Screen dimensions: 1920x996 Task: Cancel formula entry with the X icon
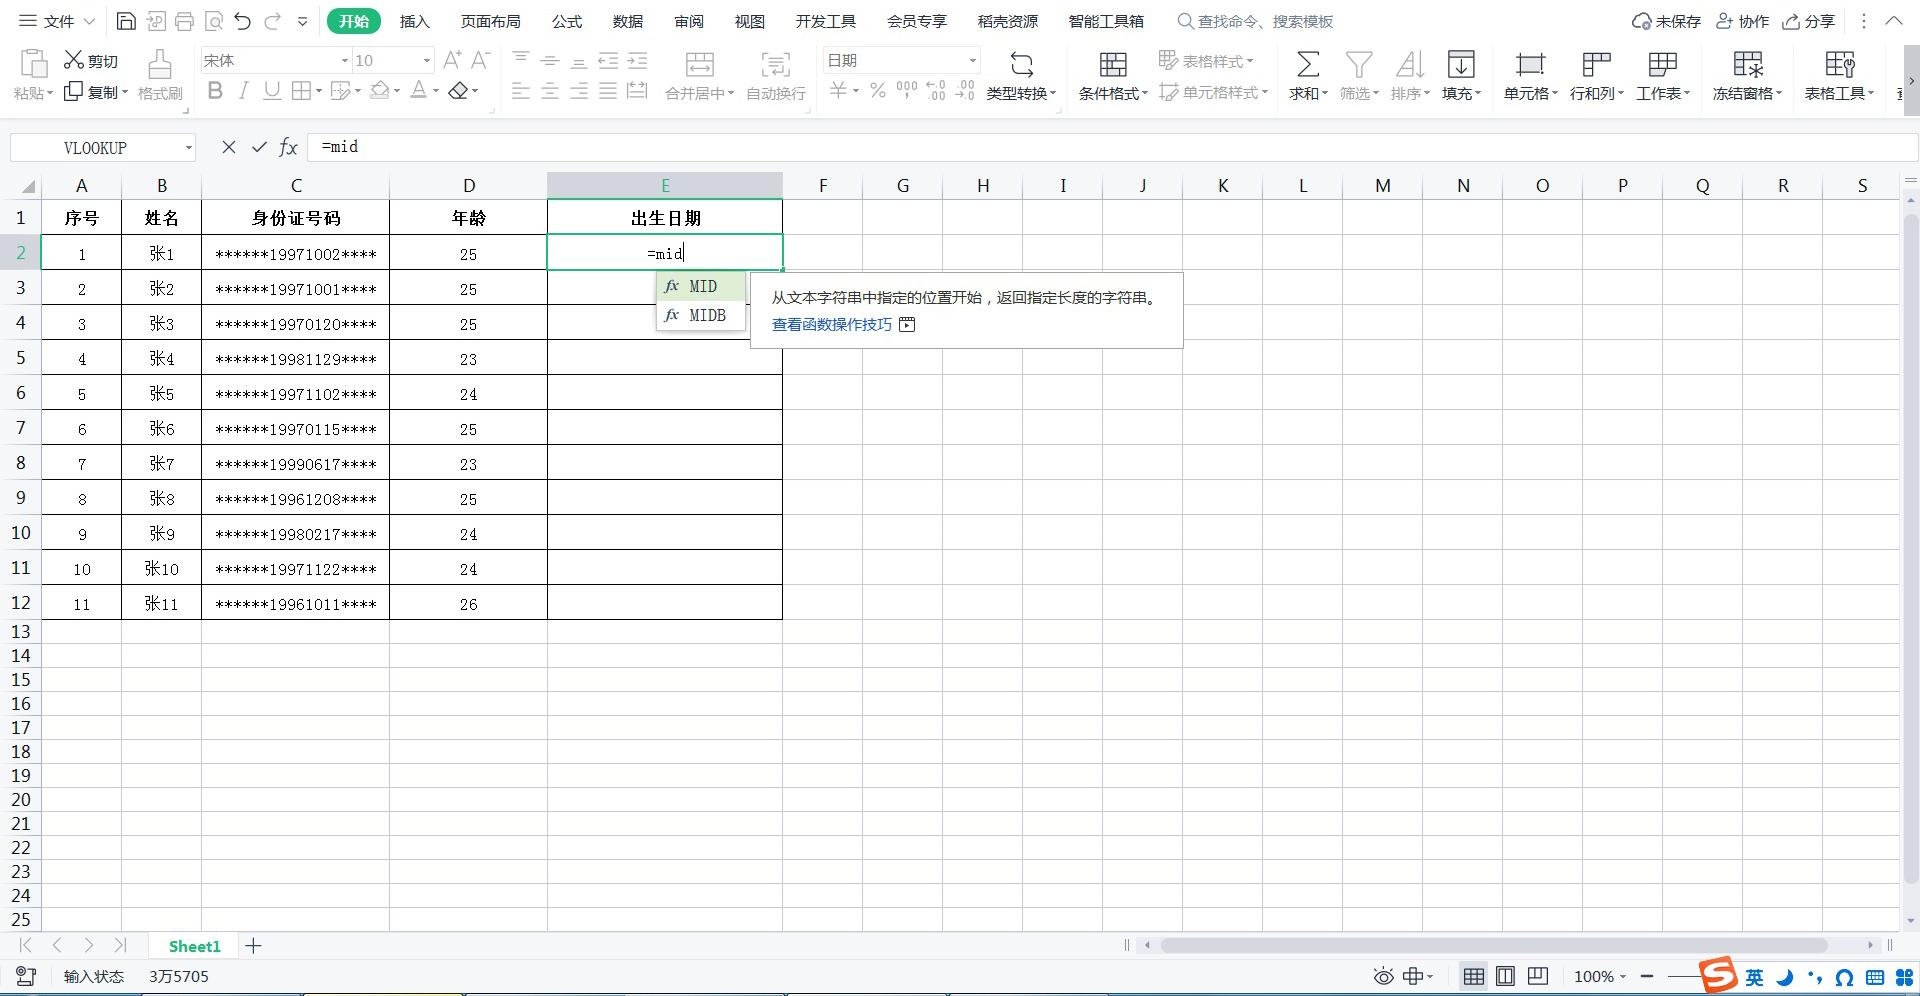coord(229,148)
